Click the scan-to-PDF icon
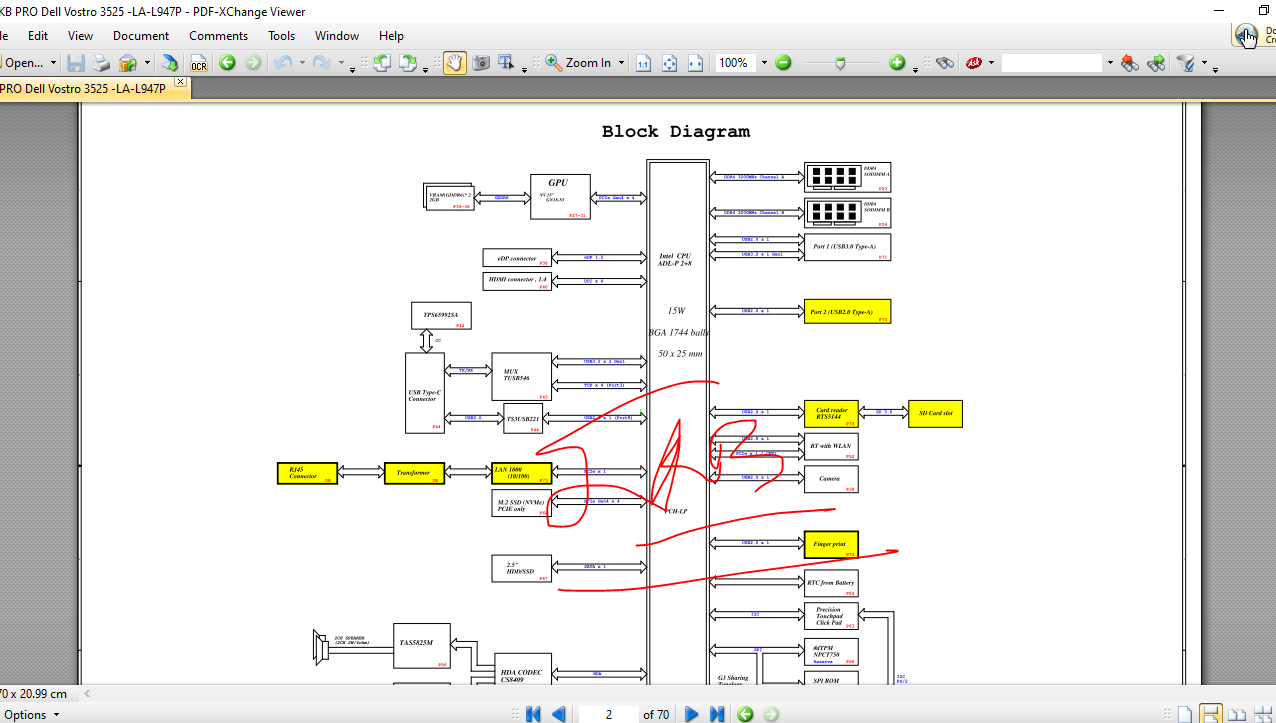1276x723 pixels. click(x=171, y=63)
